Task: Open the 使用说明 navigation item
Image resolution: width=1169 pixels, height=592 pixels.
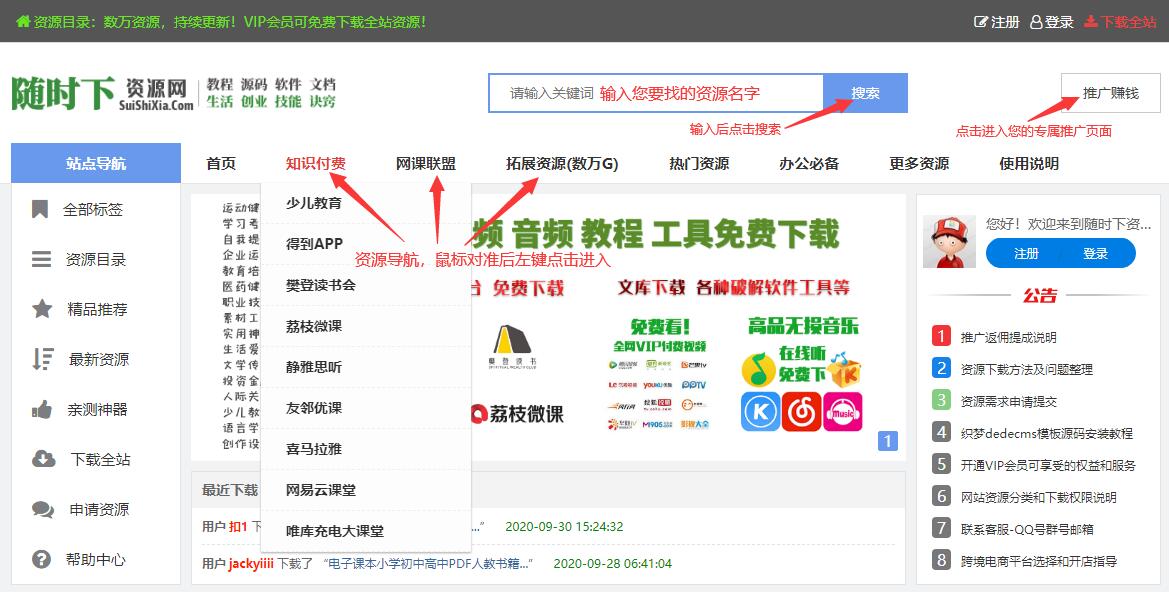Action: (1029, 163)
